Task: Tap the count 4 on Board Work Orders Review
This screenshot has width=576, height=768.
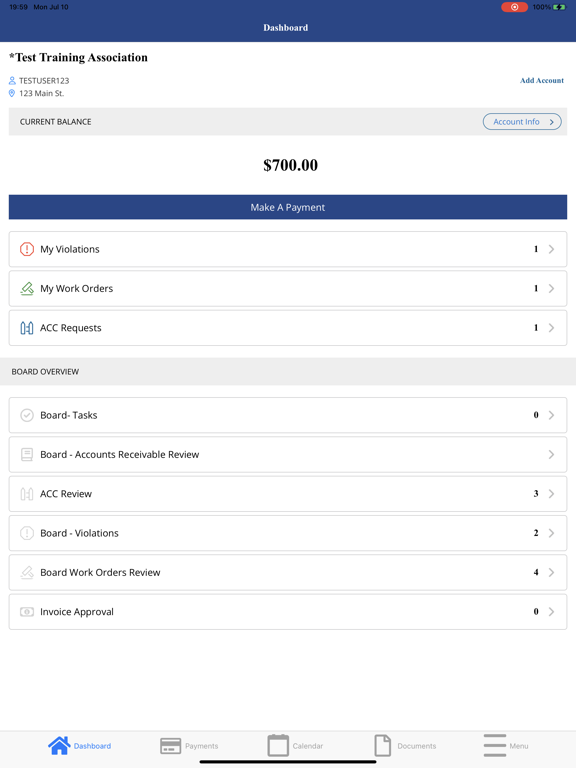Action: tap(536, 572)
